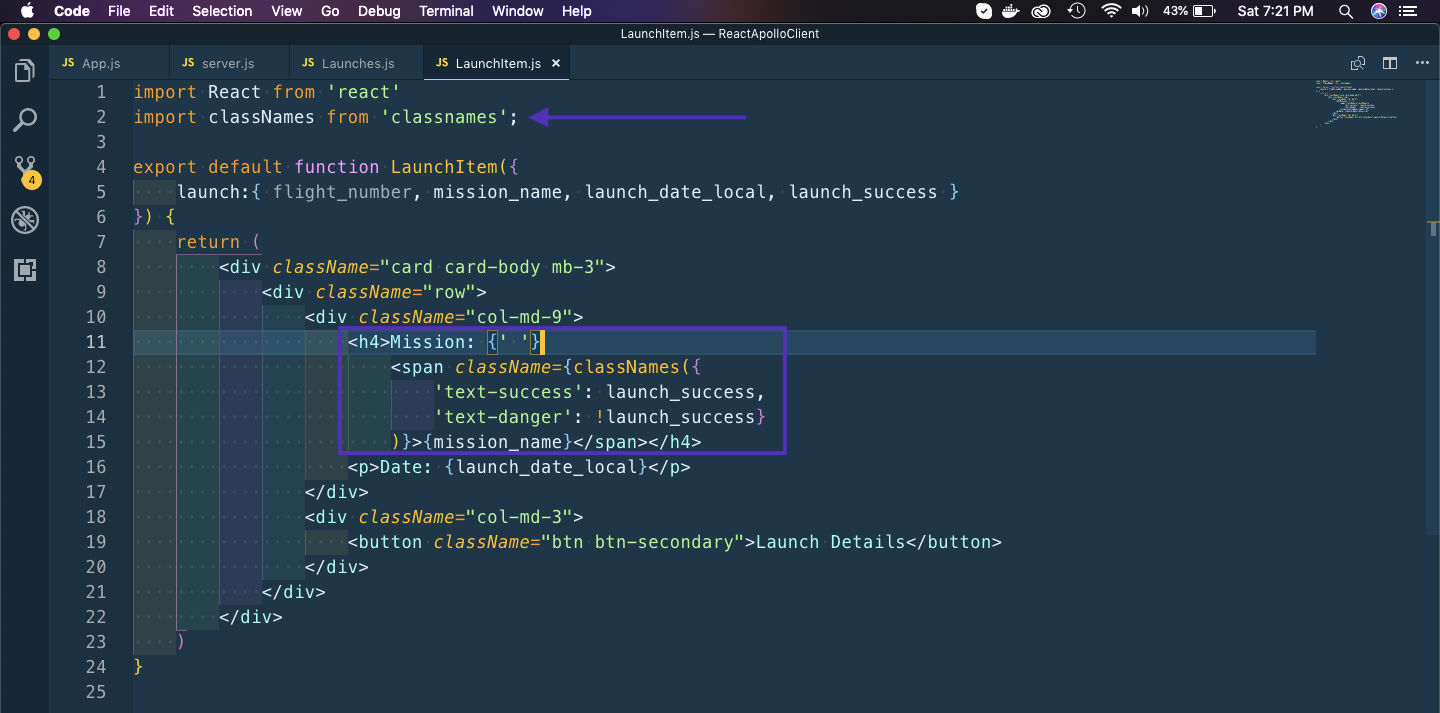Click line number 11 in the gutter

pyautogui.click(x=95, y=342)
